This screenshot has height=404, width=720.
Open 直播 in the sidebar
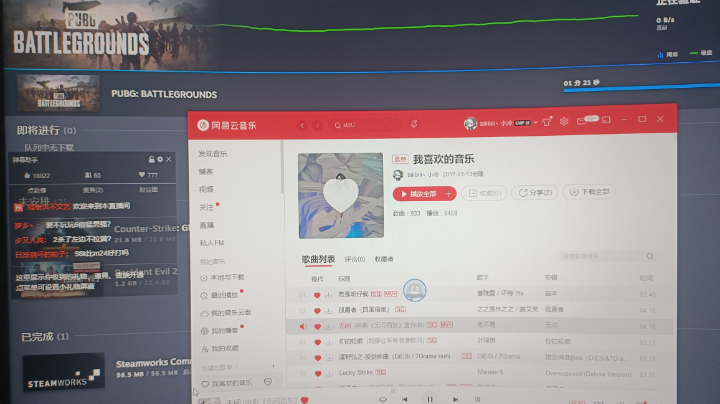tap(207, 225)
